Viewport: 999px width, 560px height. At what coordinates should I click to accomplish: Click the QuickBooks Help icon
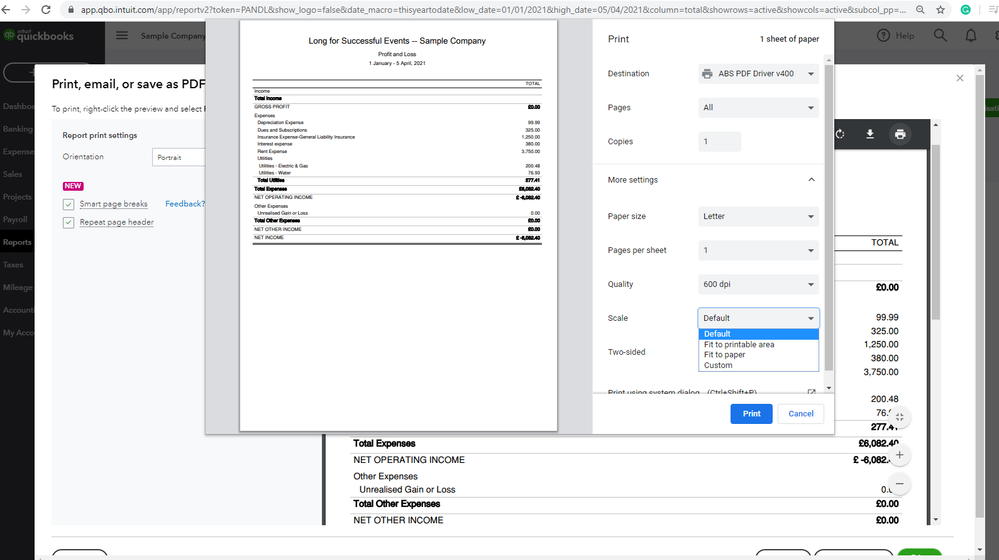[x=883, y=36]
